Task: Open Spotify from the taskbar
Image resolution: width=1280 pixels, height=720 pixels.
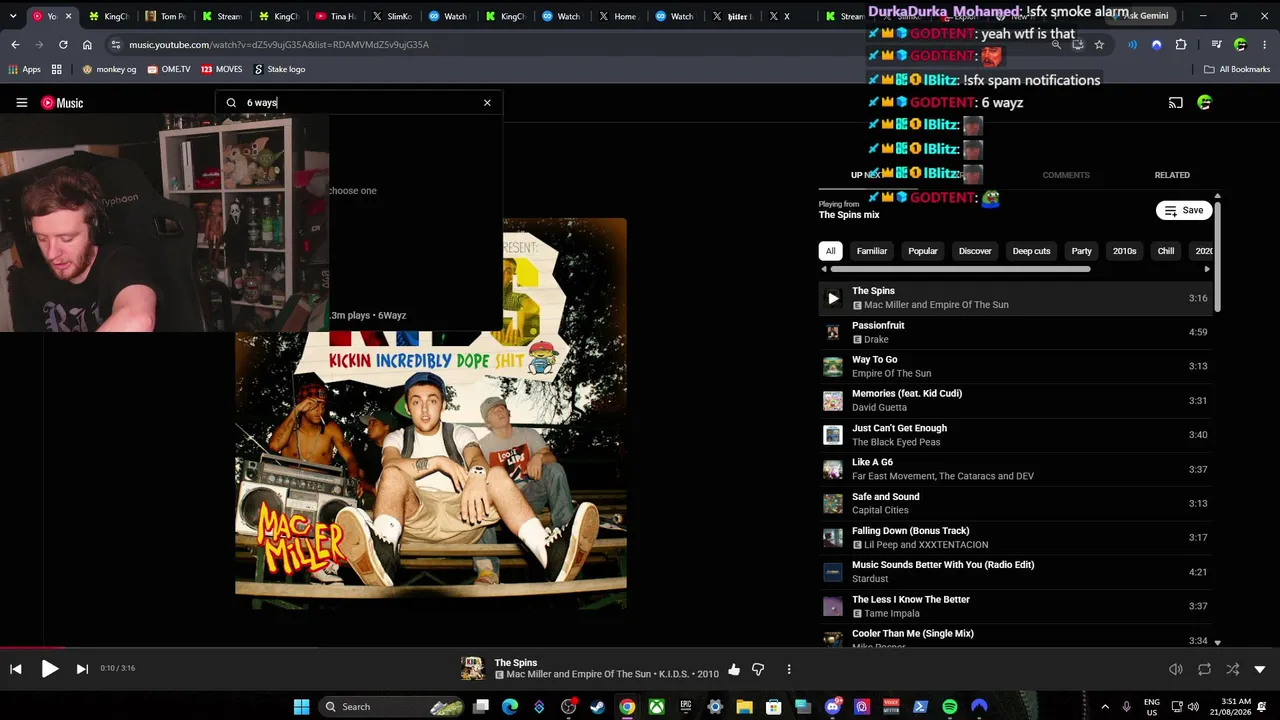Action: [x=950, y=707]
